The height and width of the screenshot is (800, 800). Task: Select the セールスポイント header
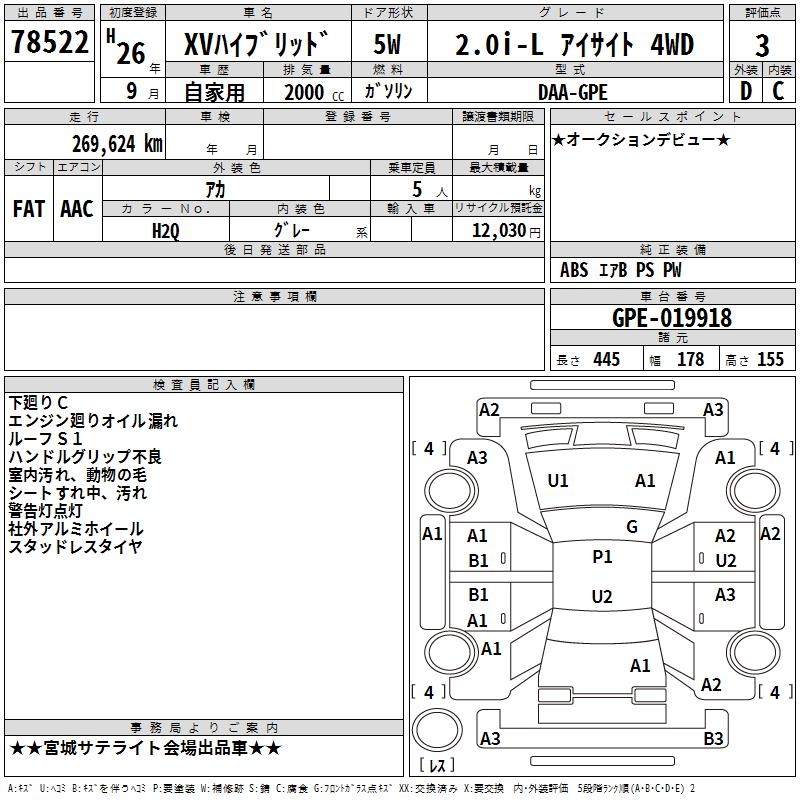(x=672, y=116)
